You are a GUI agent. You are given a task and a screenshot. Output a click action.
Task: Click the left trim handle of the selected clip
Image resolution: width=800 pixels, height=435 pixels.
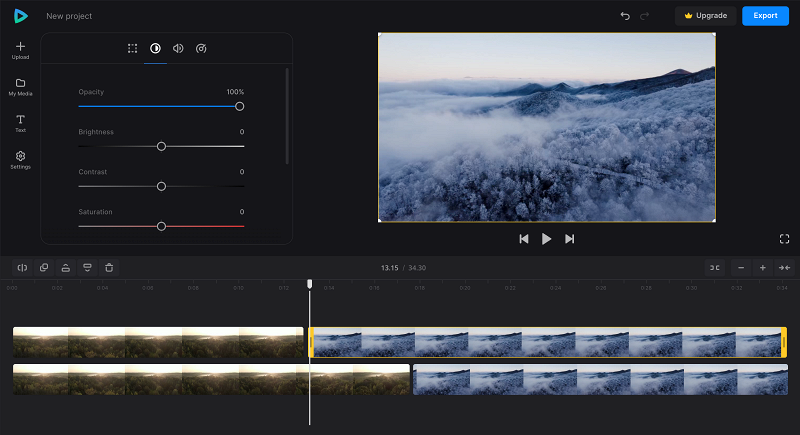coord(311,342)
